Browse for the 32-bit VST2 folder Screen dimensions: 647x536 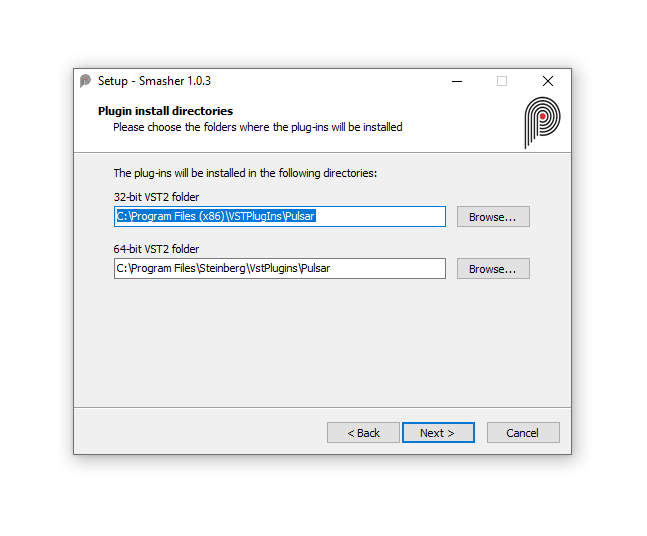point(493,217)
